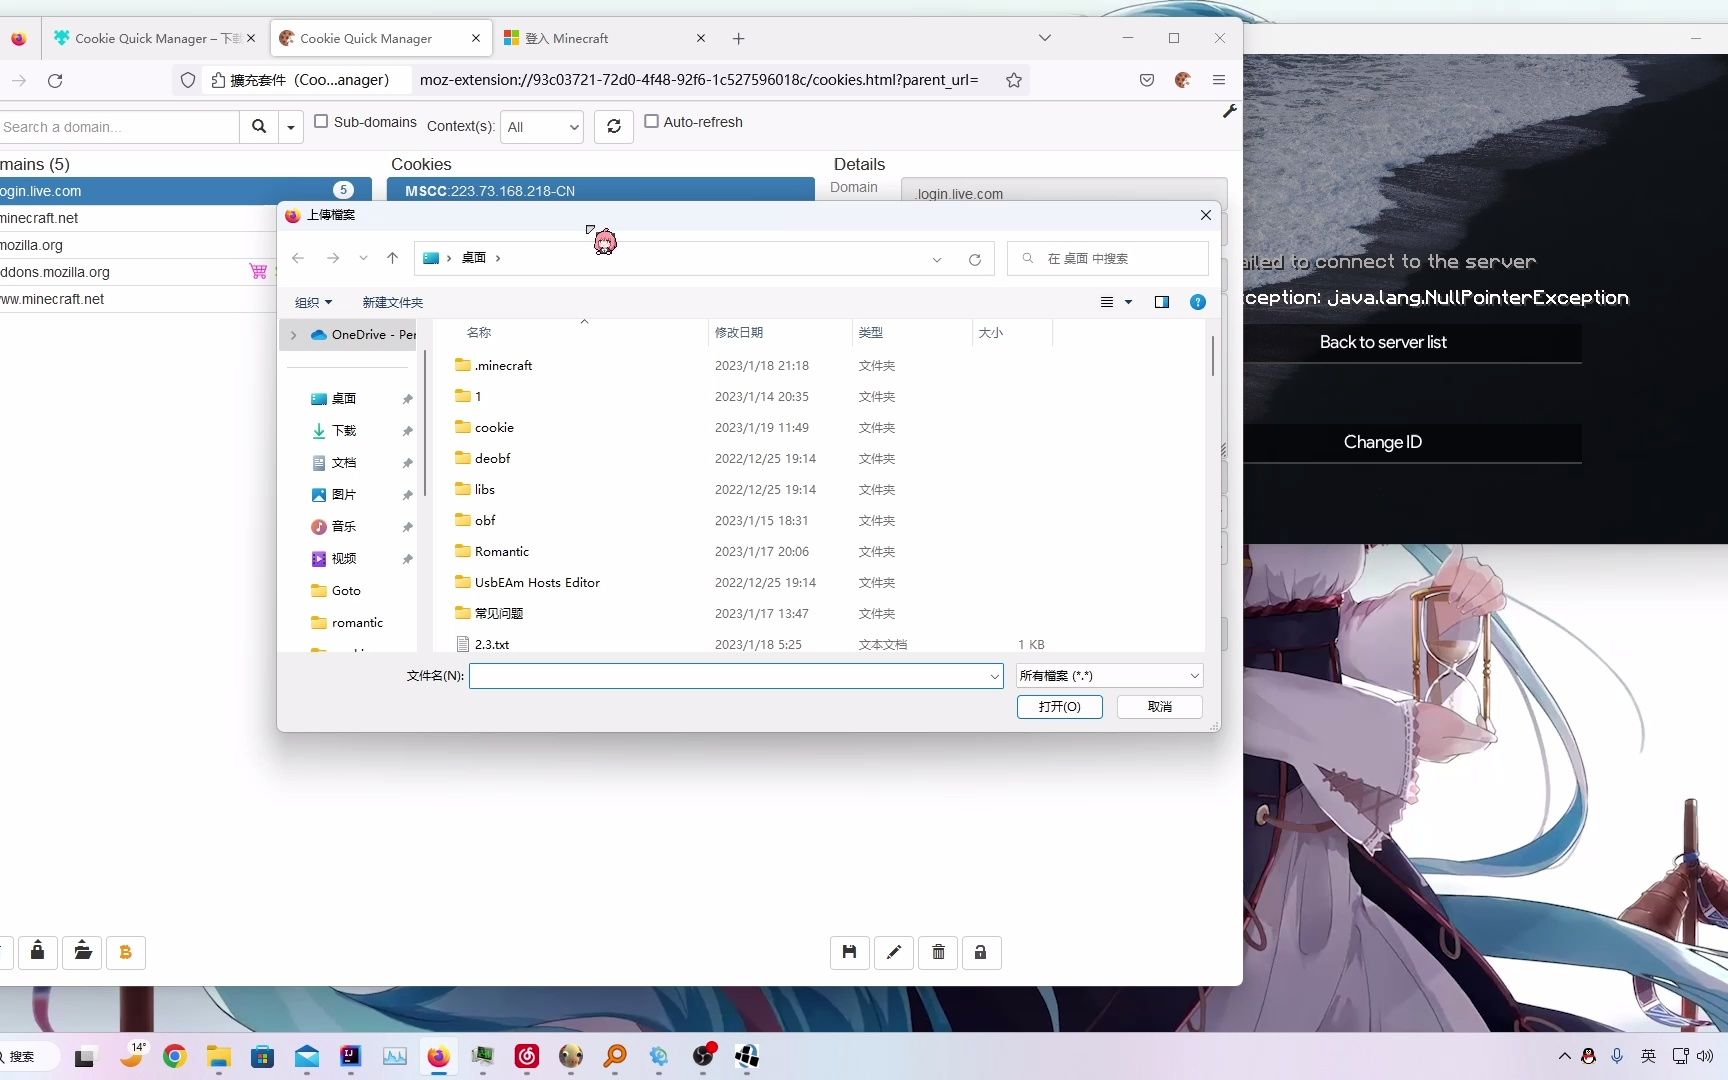The height and width of the screenshot is (1080, 1728).
Task: Open Firefox application menu hamburger icon
Action: click(1219, 80)
